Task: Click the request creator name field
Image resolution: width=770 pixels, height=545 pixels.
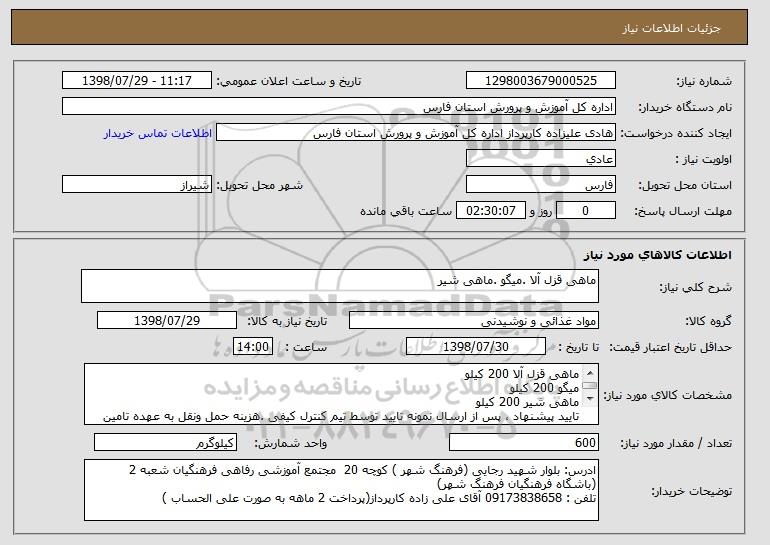Action: pos(416,133)
